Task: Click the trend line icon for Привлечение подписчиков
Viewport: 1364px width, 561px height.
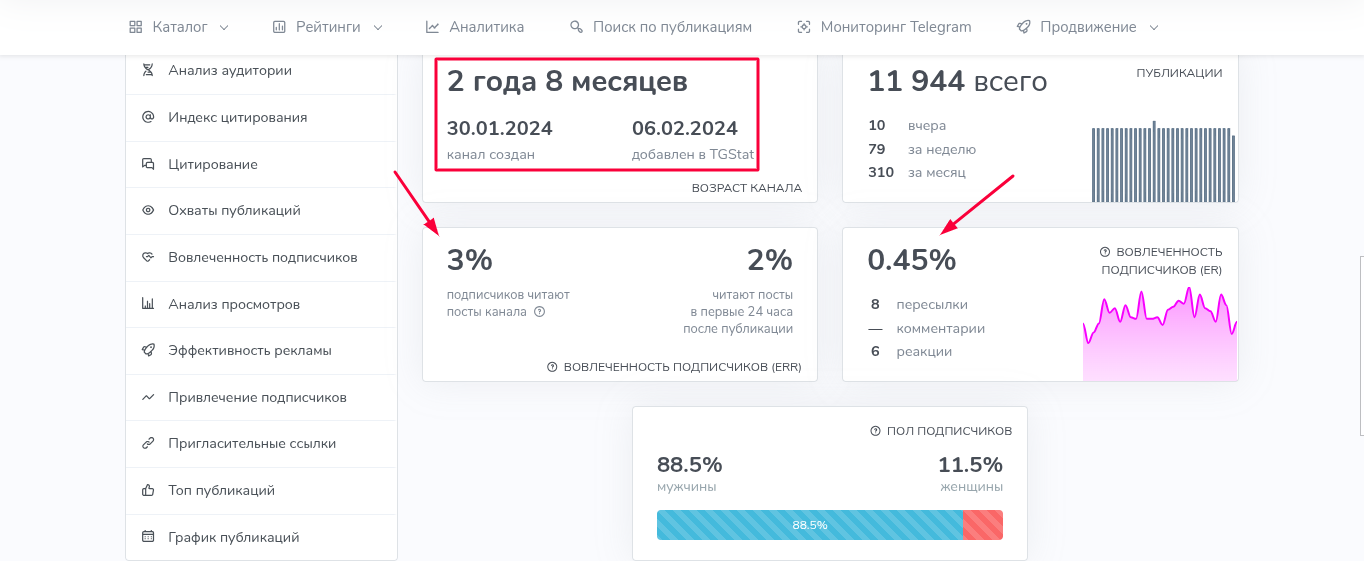Action: pos(148,397)
